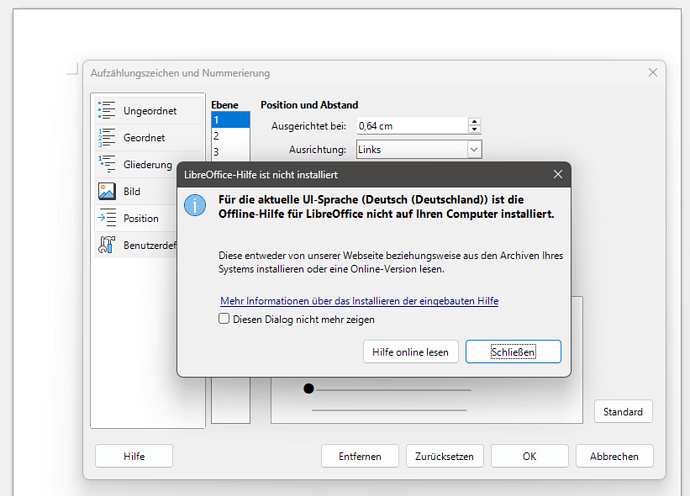Viewport: 690px width, 496px height.
Task: Click the Entfernen button
Action: click(x=360, y=456)
